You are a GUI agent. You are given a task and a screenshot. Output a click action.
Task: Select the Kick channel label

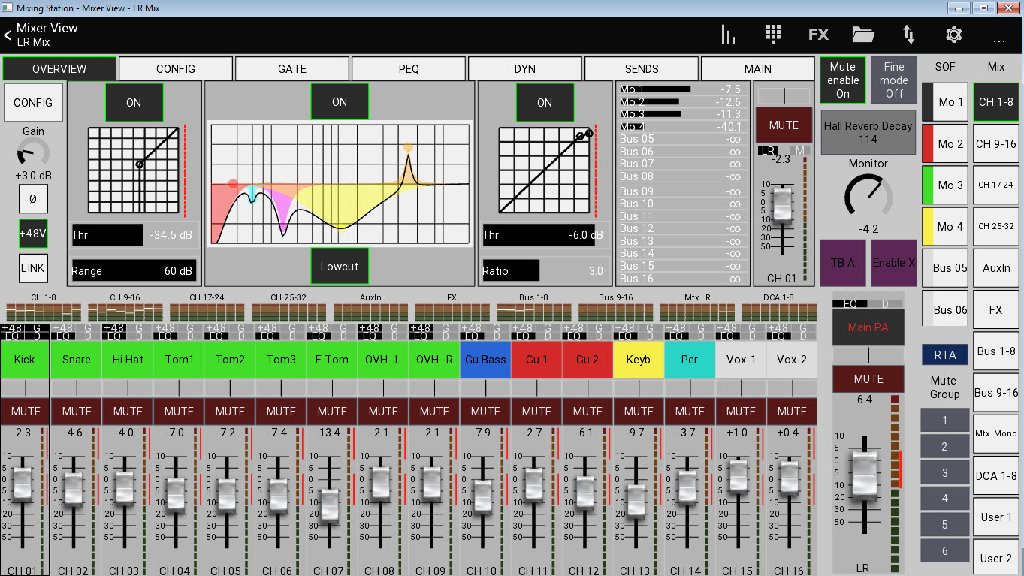pyautogui.click(x=25, y=359)
